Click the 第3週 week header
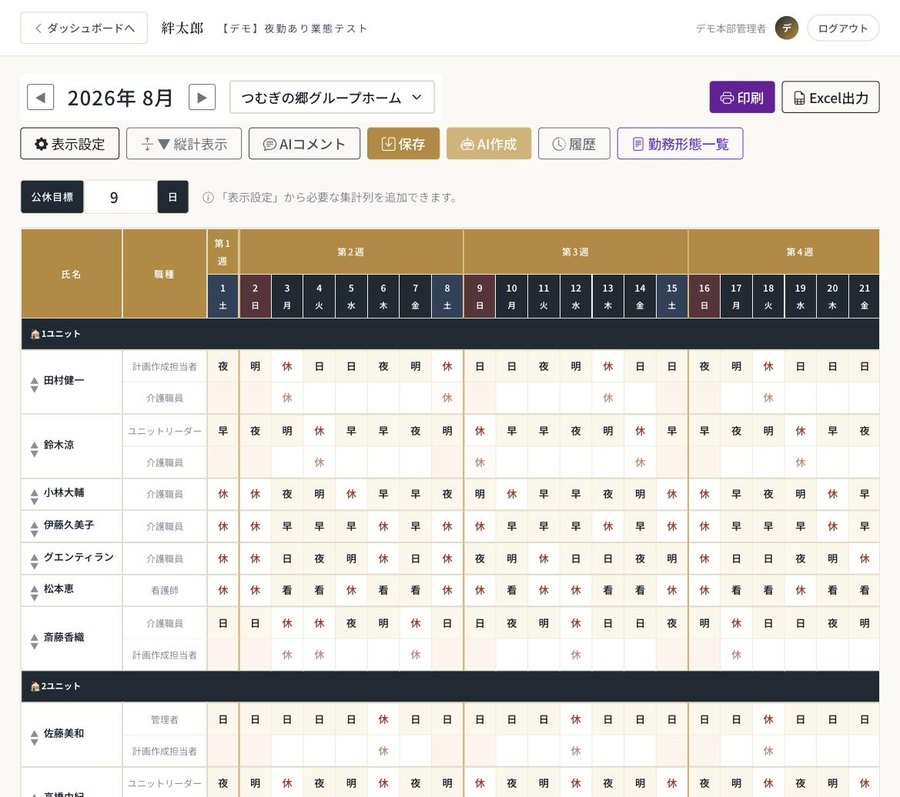900x797 pixels. pyautogui.click(x=575, y=251)
